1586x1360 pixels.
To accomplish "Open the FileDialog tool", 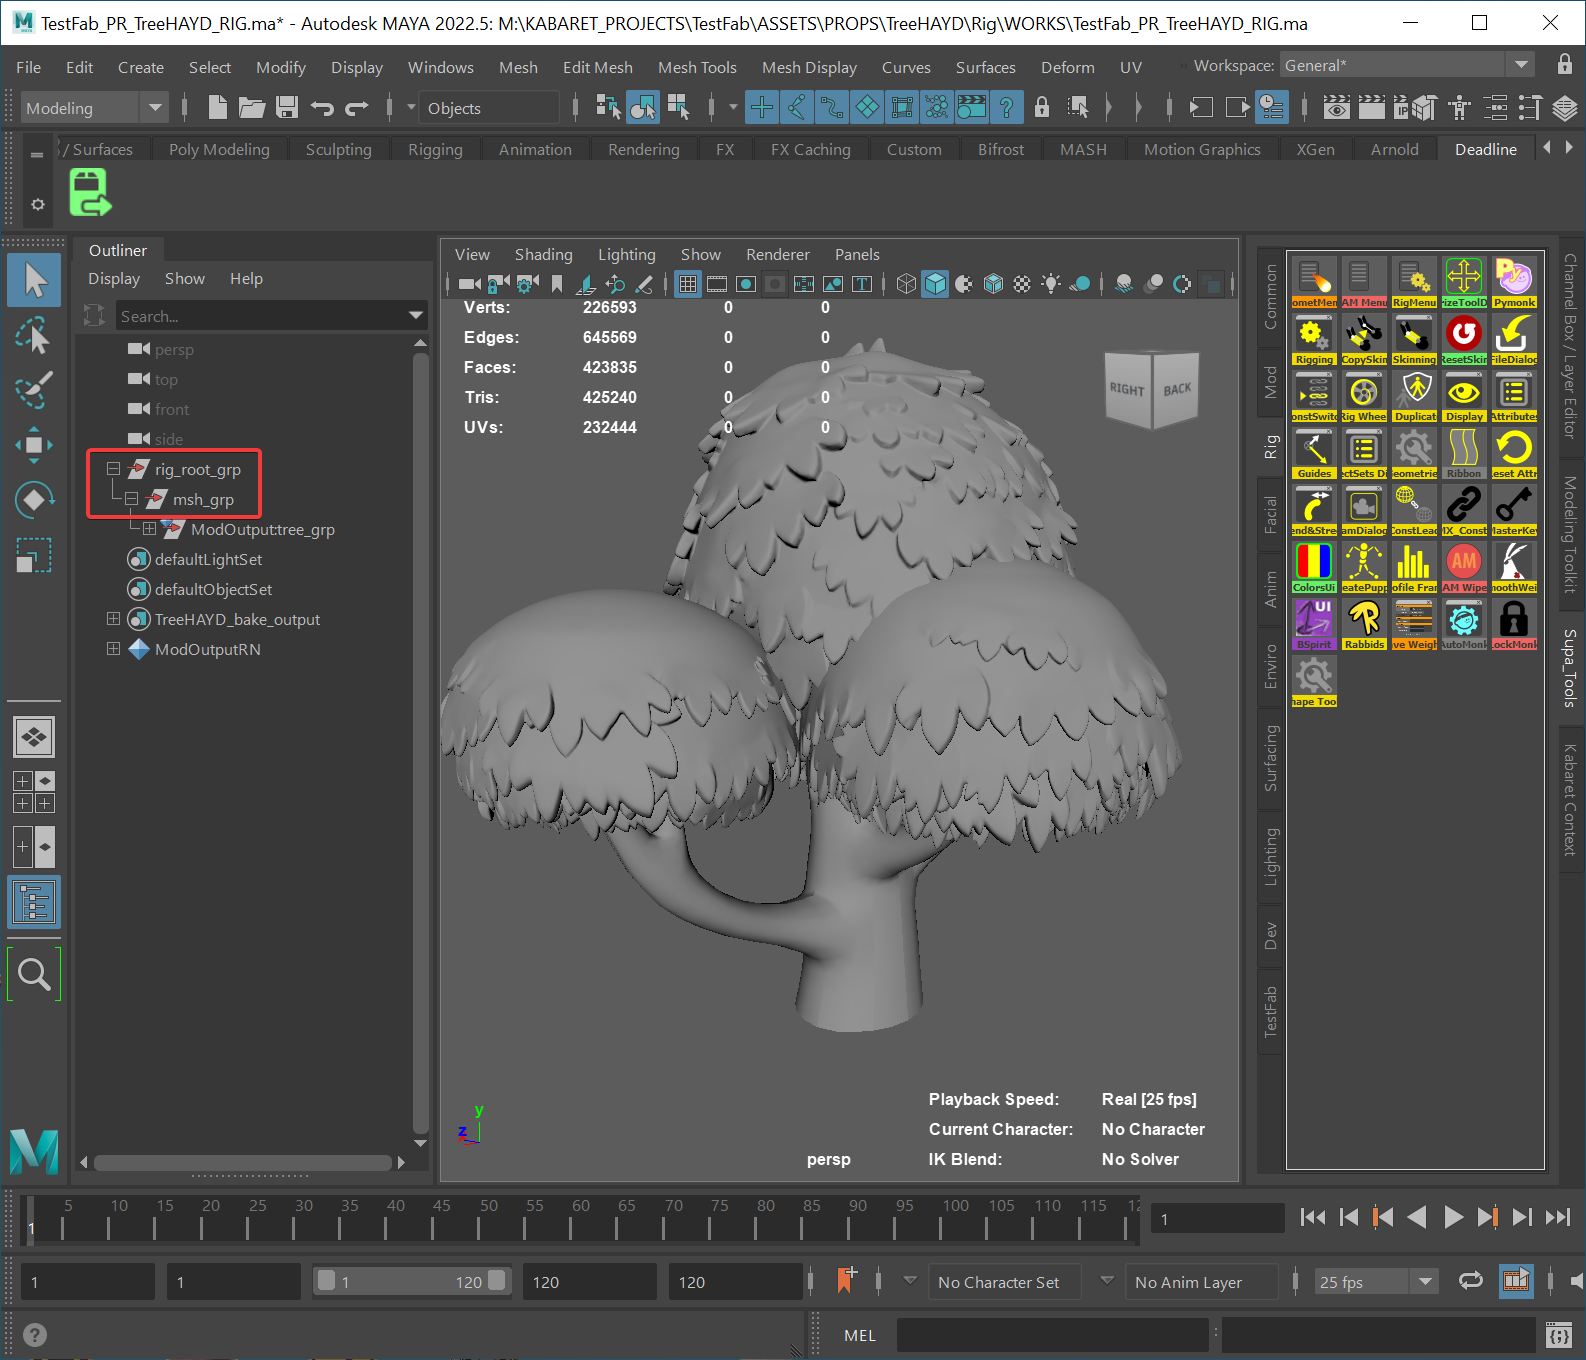I will (x=1513, y=339).
